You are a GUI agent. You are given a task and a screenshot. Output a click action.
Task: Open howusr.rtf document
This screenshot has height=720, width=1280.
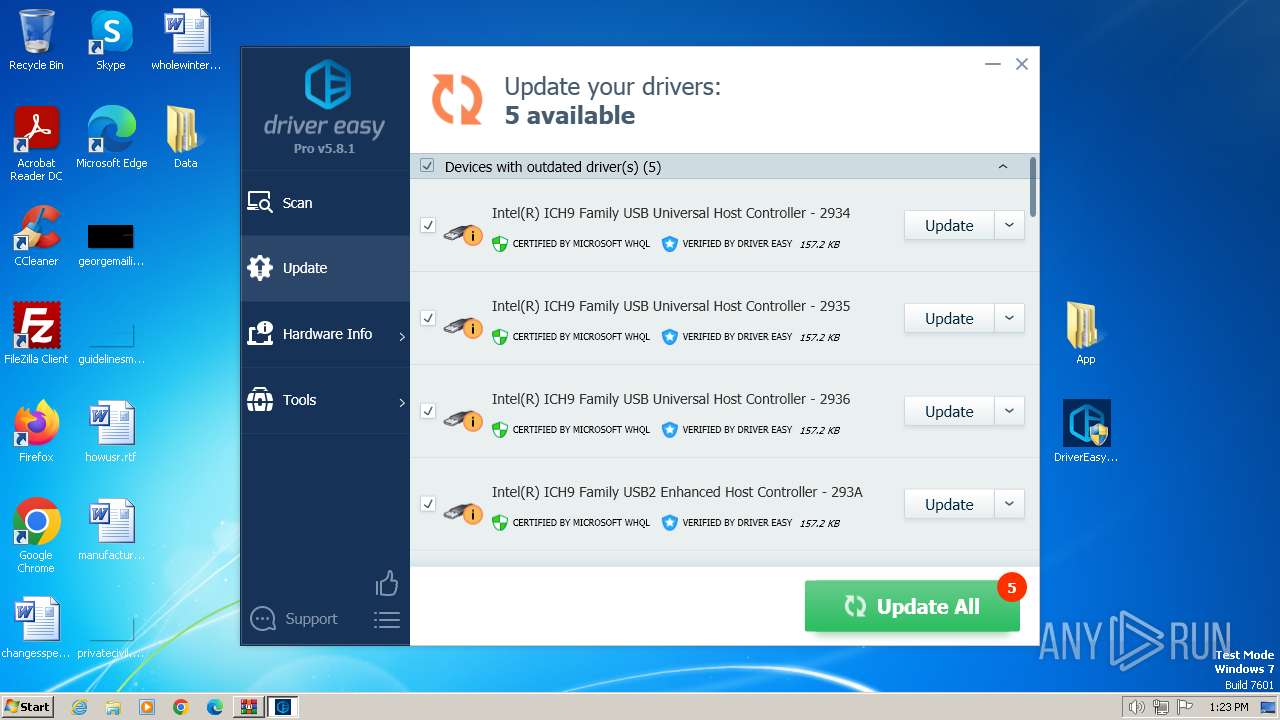tap(111, 432)
